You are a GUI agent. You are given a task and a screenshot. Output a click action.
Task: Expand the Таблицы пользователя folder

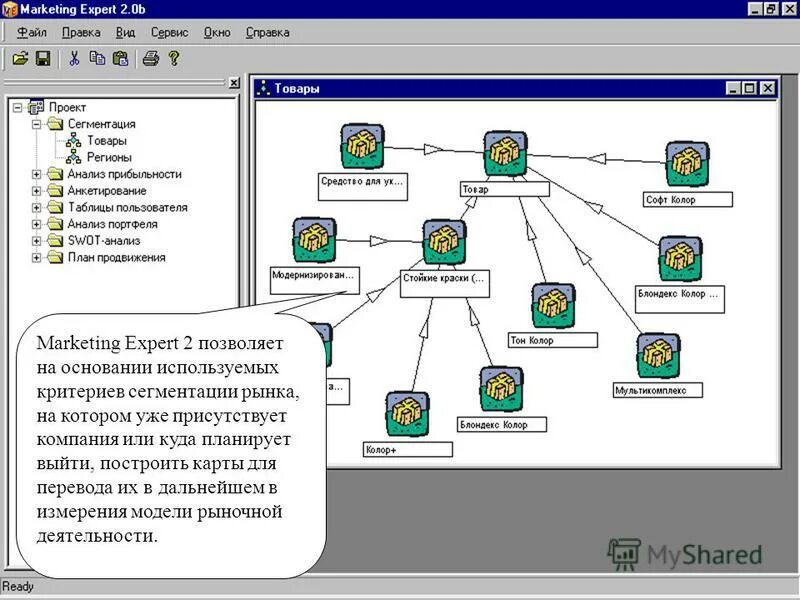pyautogui.click(x=36, y=208)
